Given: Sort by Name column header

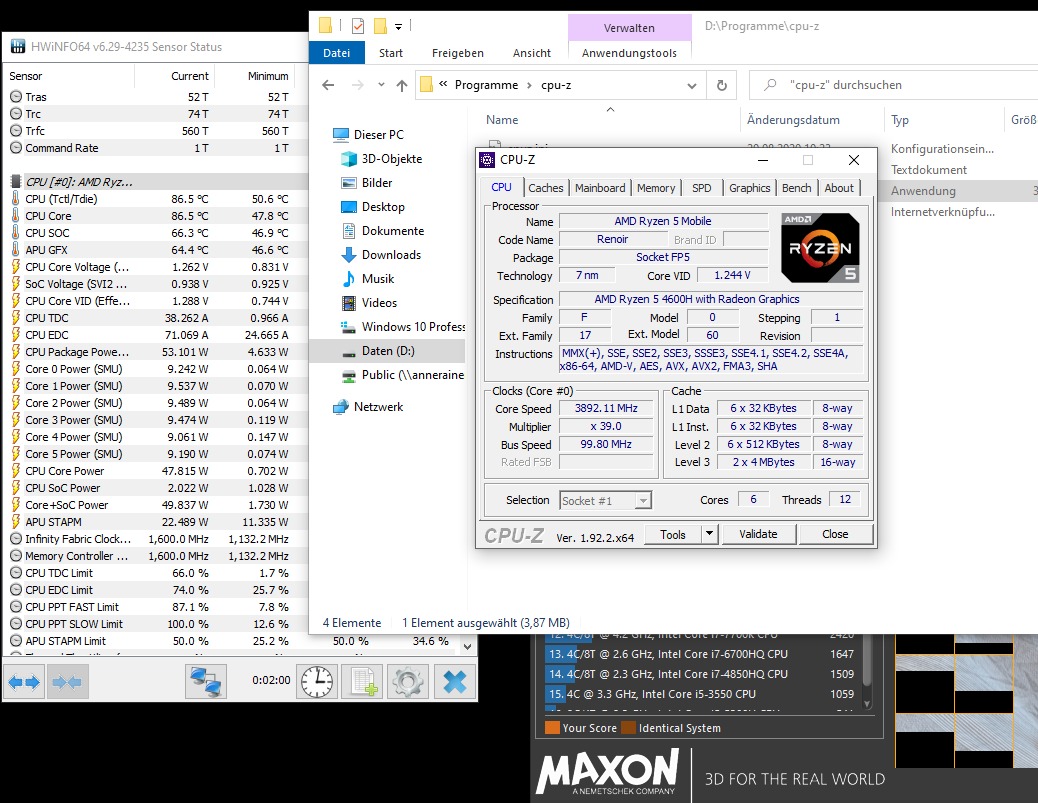Looking at the screenshot, I should tap(502, 120).
